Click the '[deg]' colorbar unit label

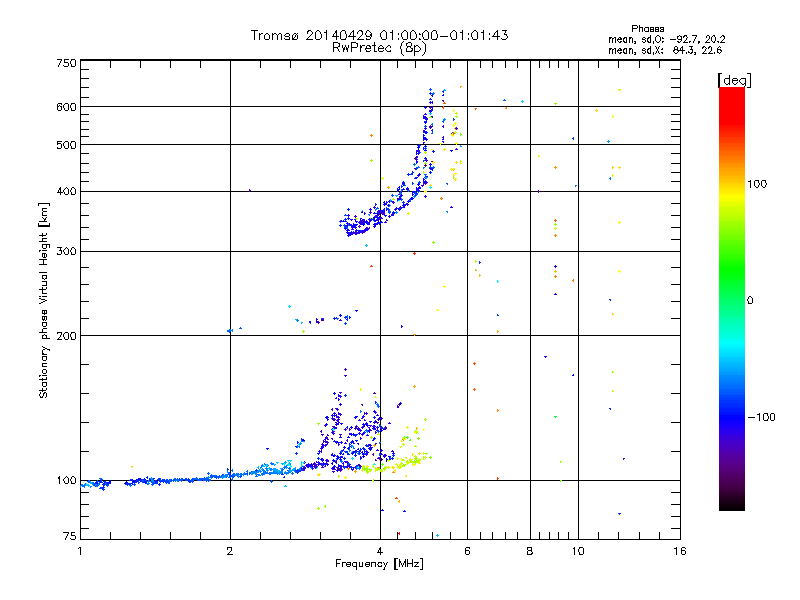734,81
